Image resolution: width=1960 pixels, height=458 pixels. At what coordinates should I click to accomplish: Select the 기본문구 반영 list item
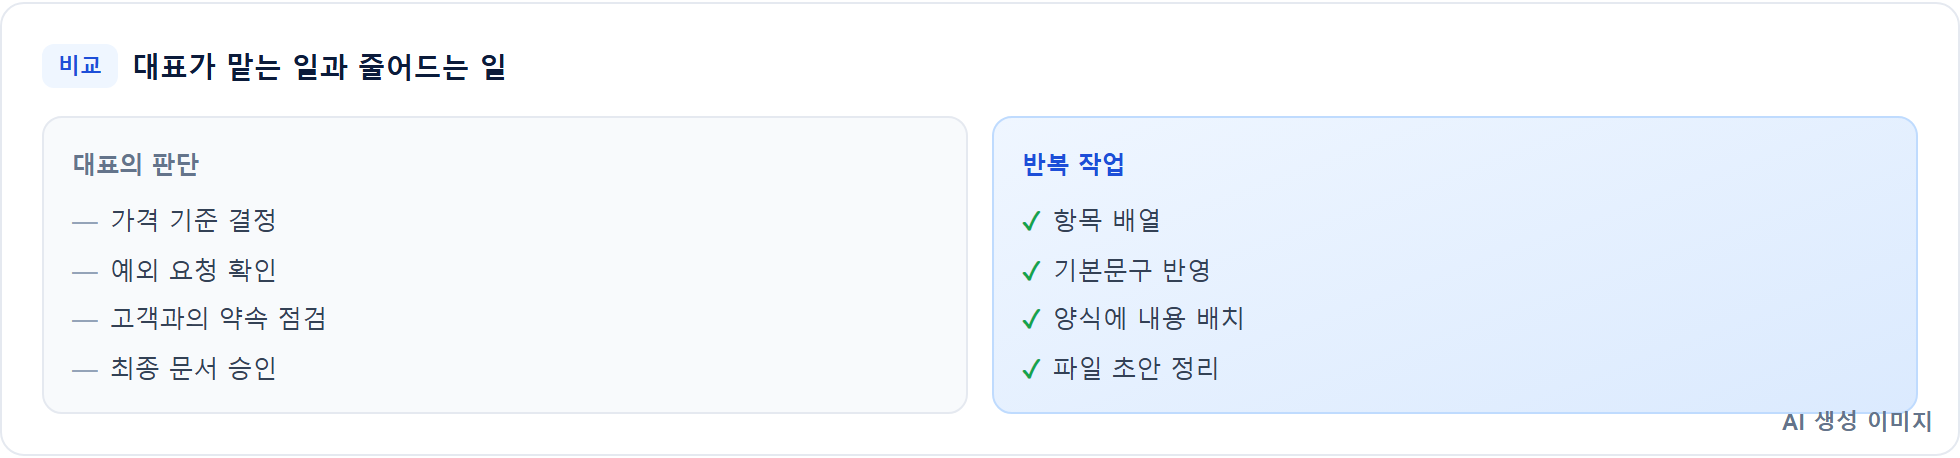pos(1132,270)
